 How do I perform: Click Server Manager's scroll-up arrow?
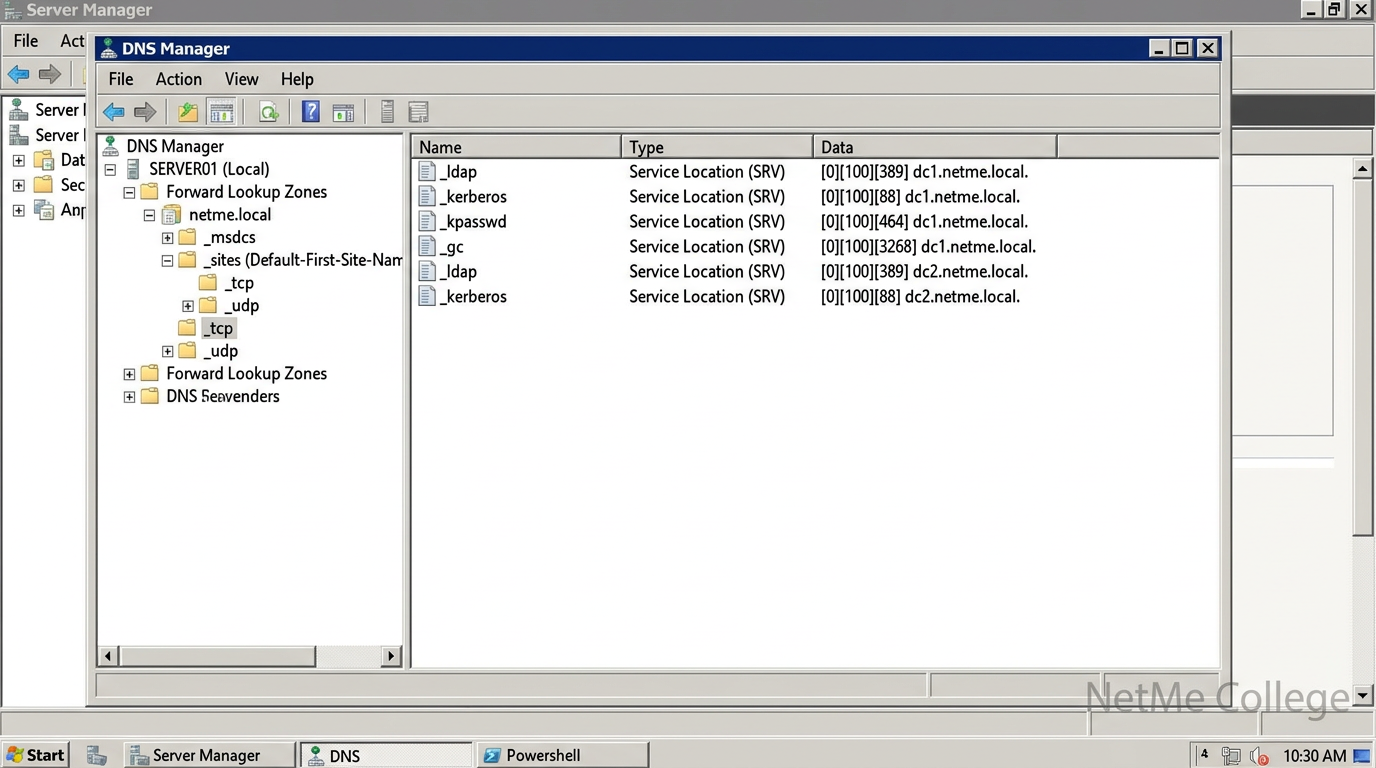[x=1362, y=169]
